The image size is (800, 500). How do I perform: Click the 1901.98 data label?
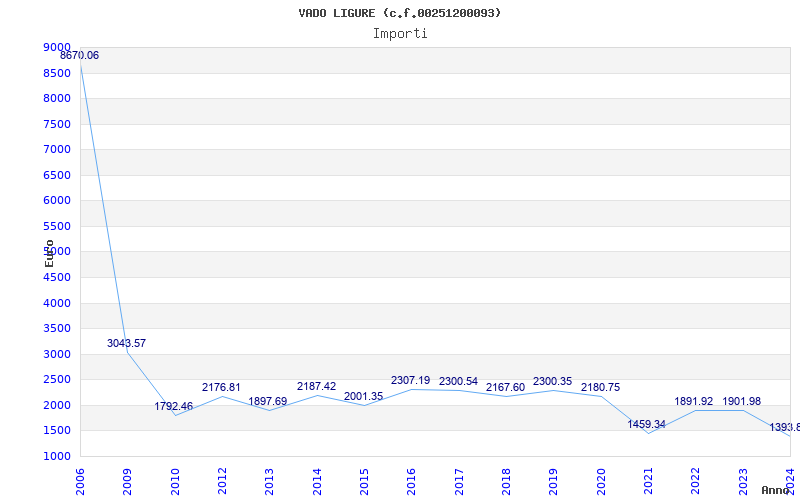tap(742, 402)
